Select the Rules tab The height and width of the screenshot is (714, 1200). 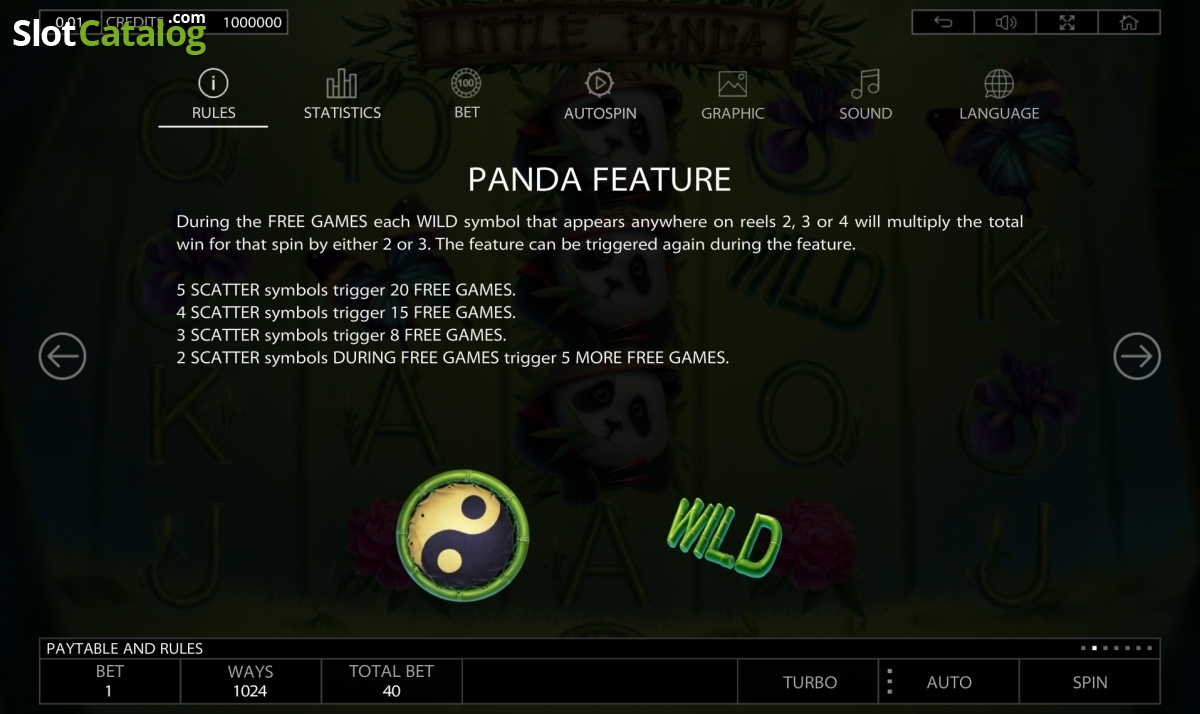pyautogui.click(x=213, y=96)
